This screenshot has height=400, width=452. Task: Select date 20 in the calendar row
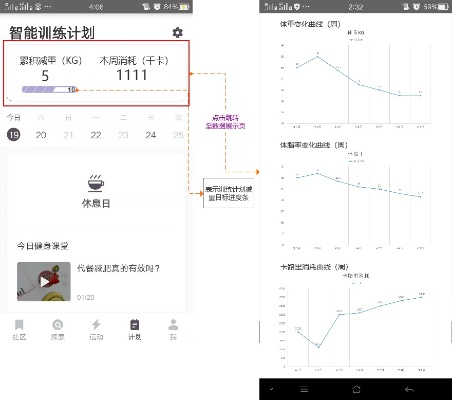pyautogui.click(x=41, y=135)
